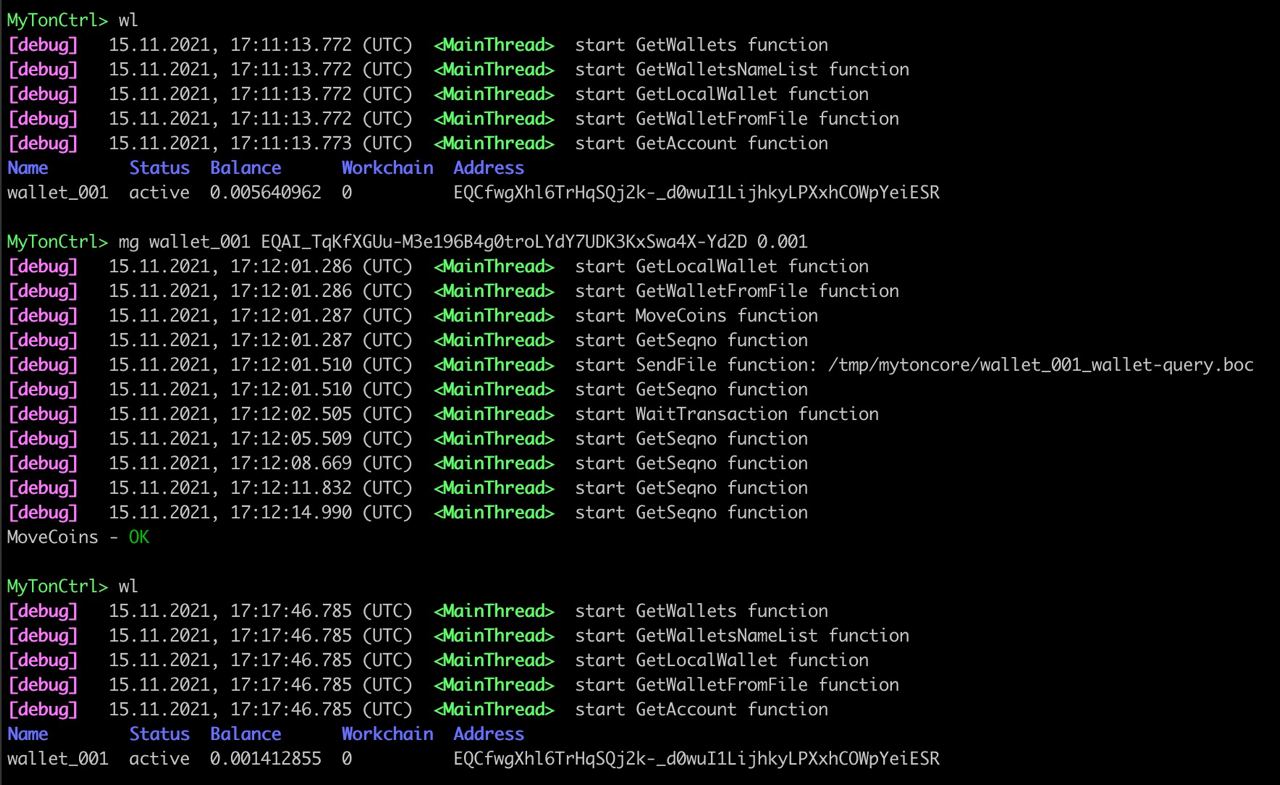This screenshot has height=785, width=1280.
Task: Click balance value 0.005640962
Action: [266, 192]
